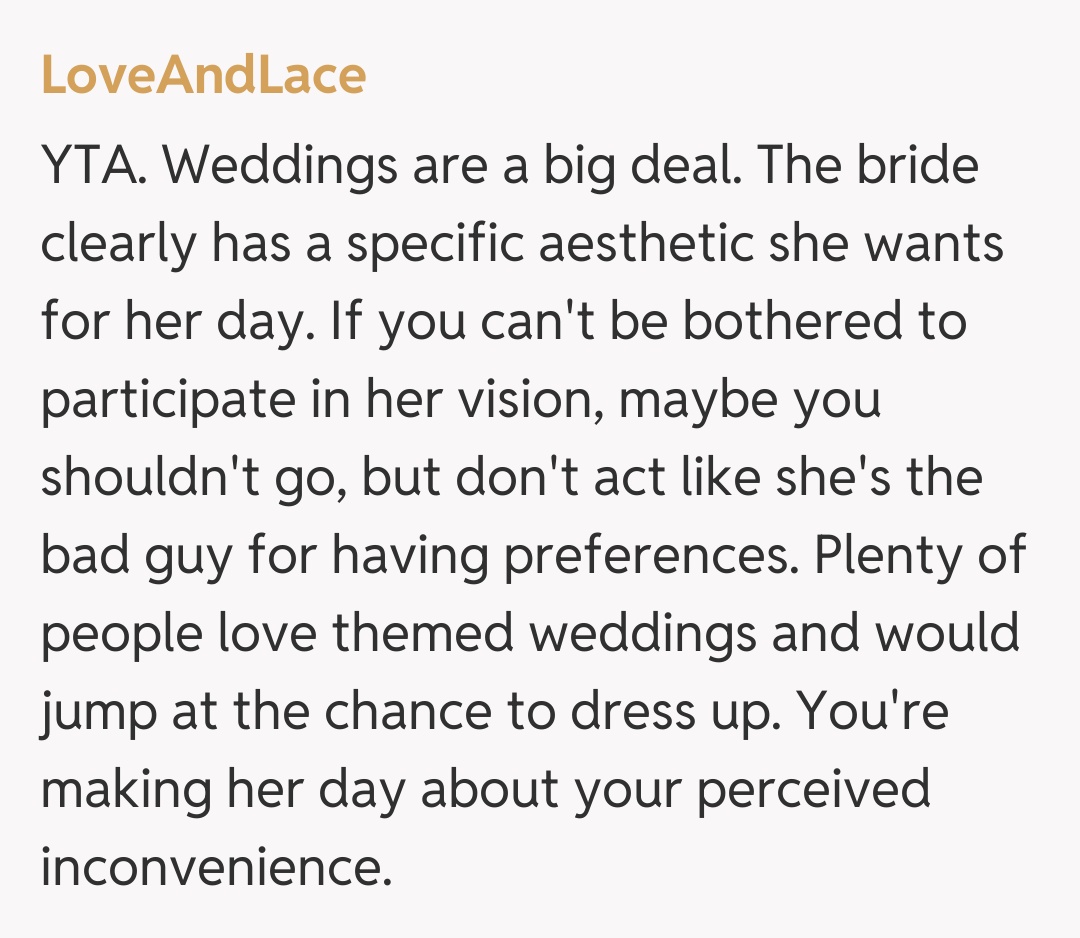This screenshot has height=938, width=1080.
Task: Open the LoveAndLace user profile
Action: pyautogui.click(x=203, y=77)
